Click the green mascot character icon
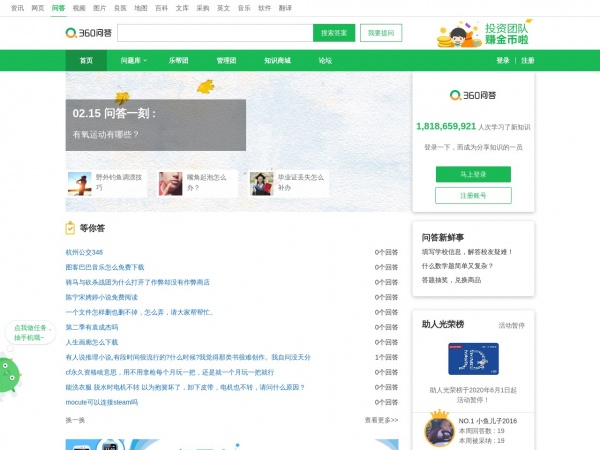 pyautogui.click(x=8, y=376)
